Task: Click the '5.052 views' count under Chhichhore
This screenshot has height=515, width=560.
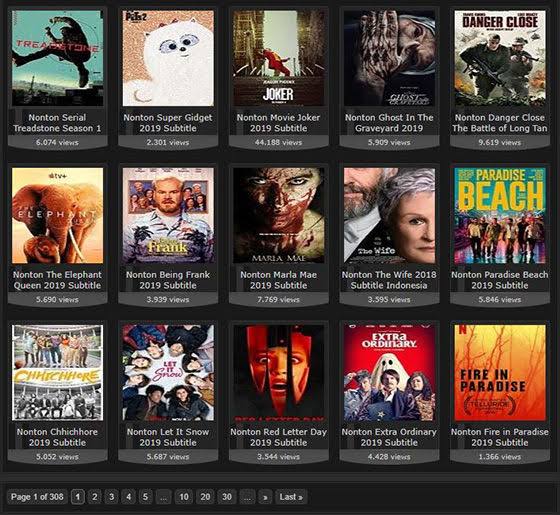Action: tap(57, 456)
